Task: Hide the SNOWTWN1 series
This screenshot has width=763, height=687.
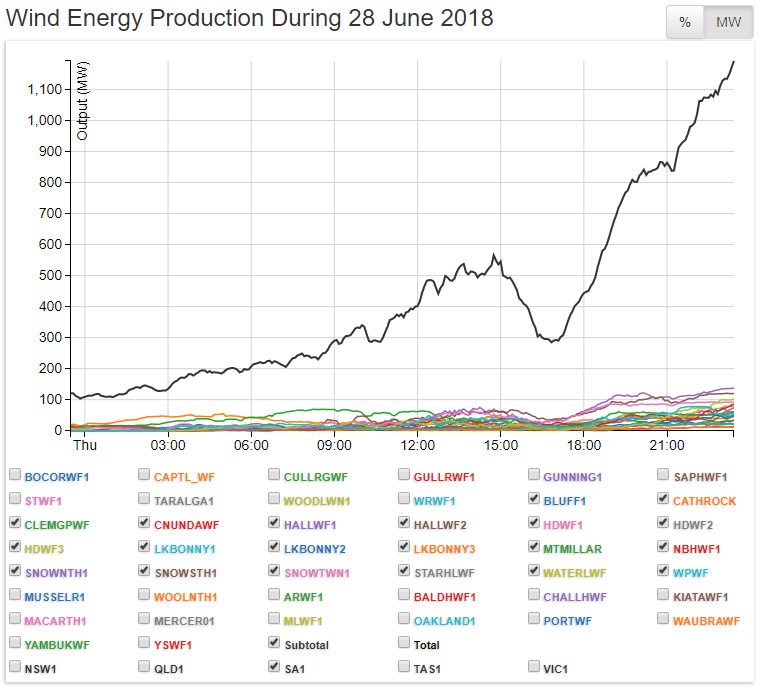Action: [x=275, y=571]
